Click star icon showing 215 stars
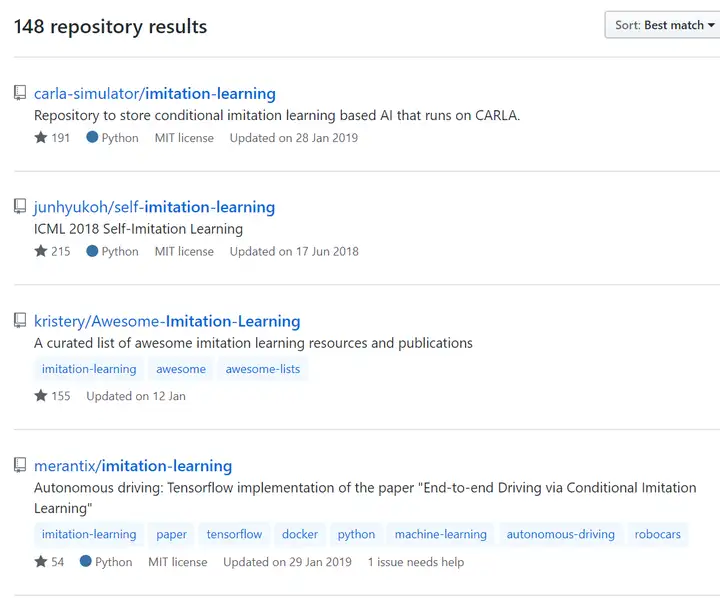The image size is (720, 598). 41,251
